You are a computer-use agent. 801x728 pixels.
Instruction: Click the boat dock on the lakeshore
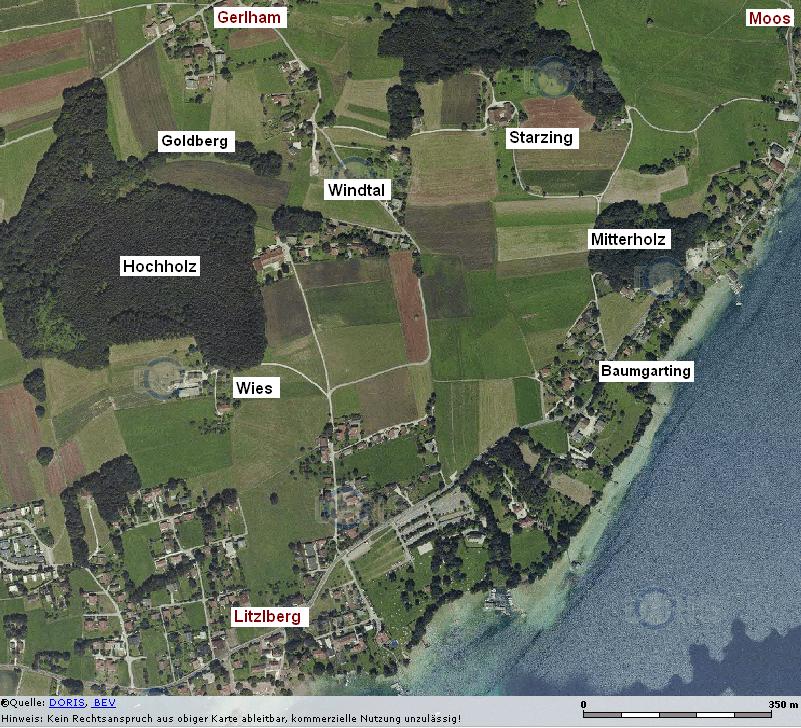pos(499,600)
